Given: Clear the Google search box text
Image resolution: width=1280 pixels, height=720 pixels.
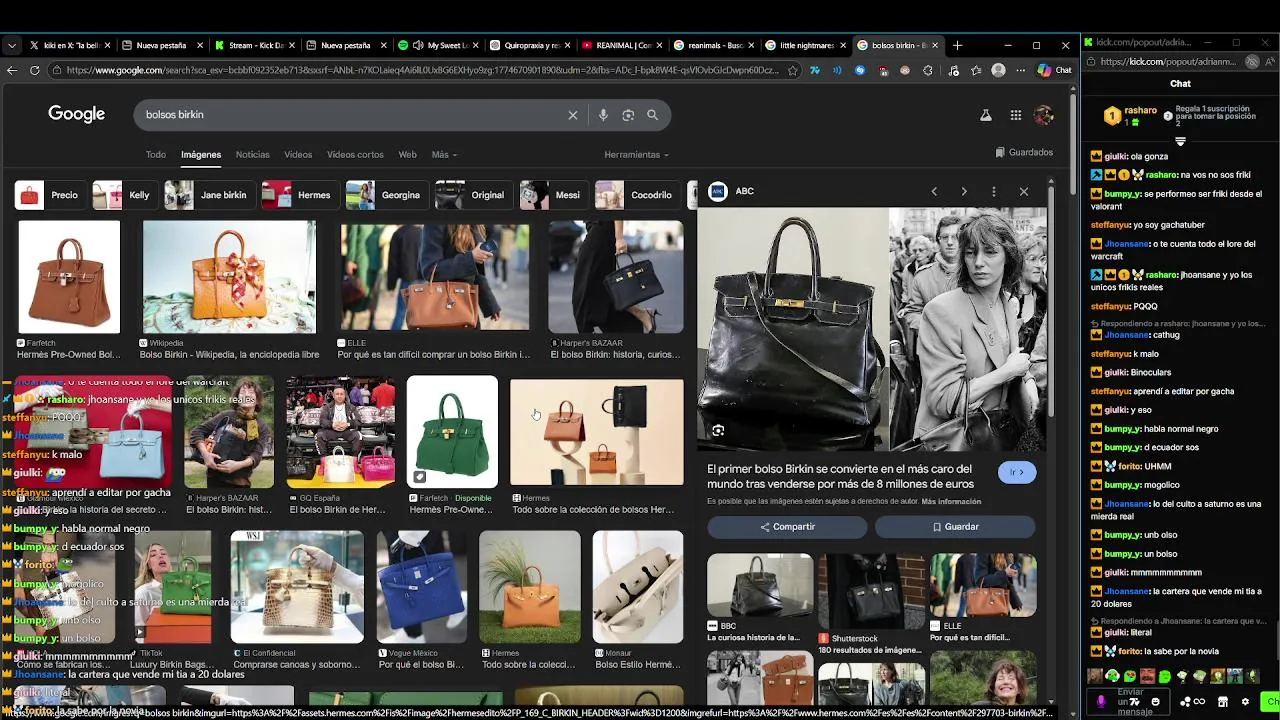Looking at the screenshot, I should pos(573,115).
